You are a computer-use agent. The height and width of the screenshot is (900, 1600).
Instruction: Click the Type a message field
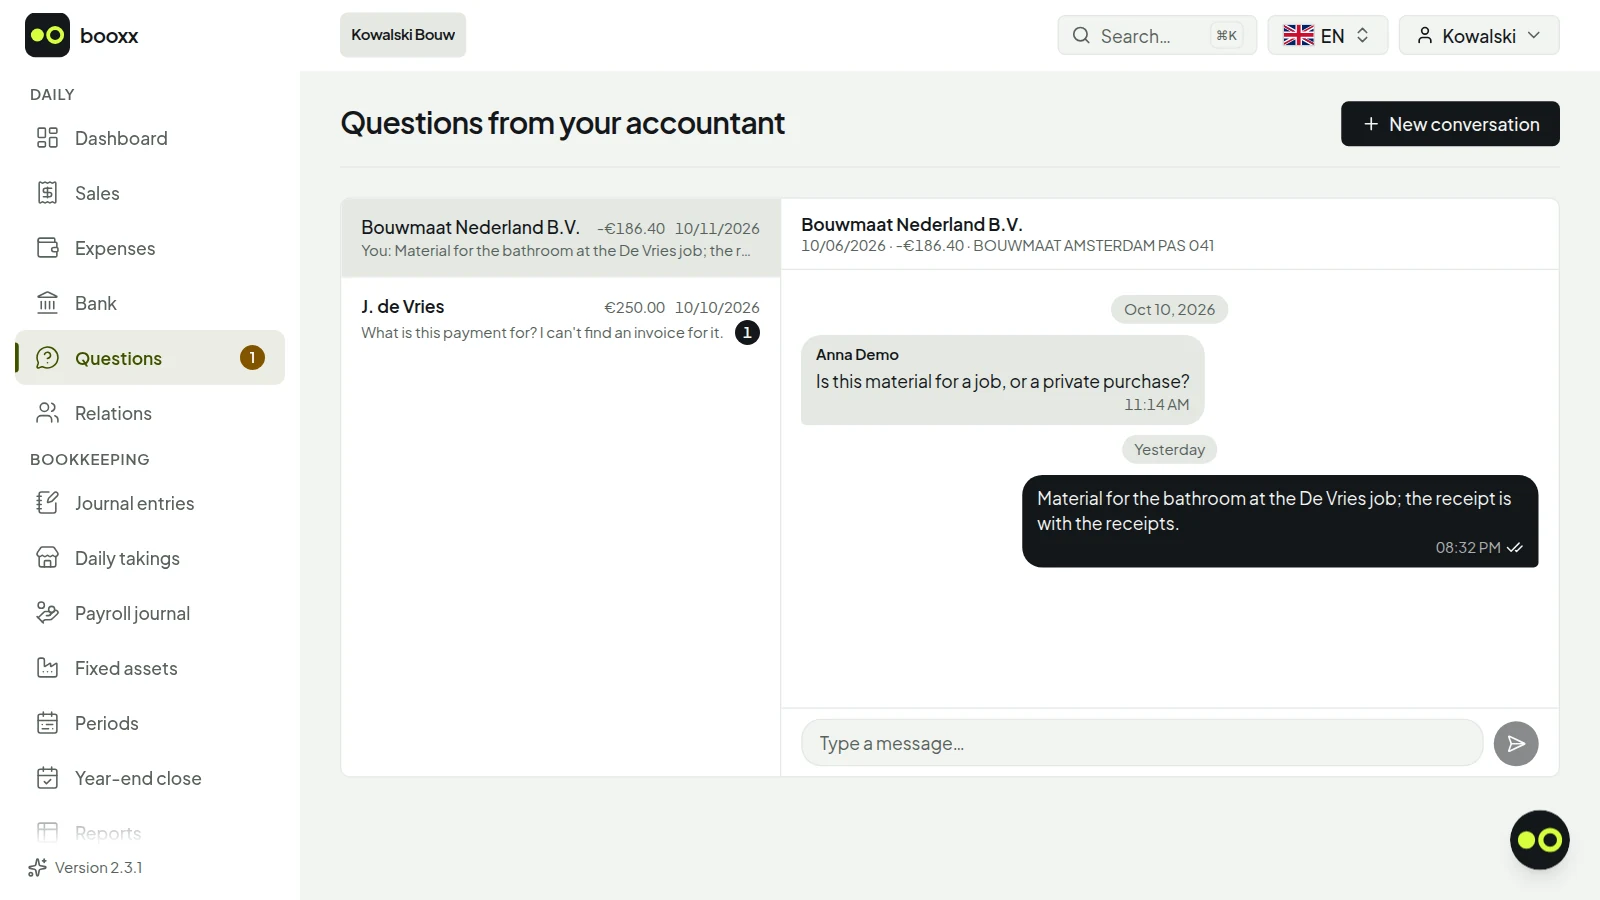1142,743
